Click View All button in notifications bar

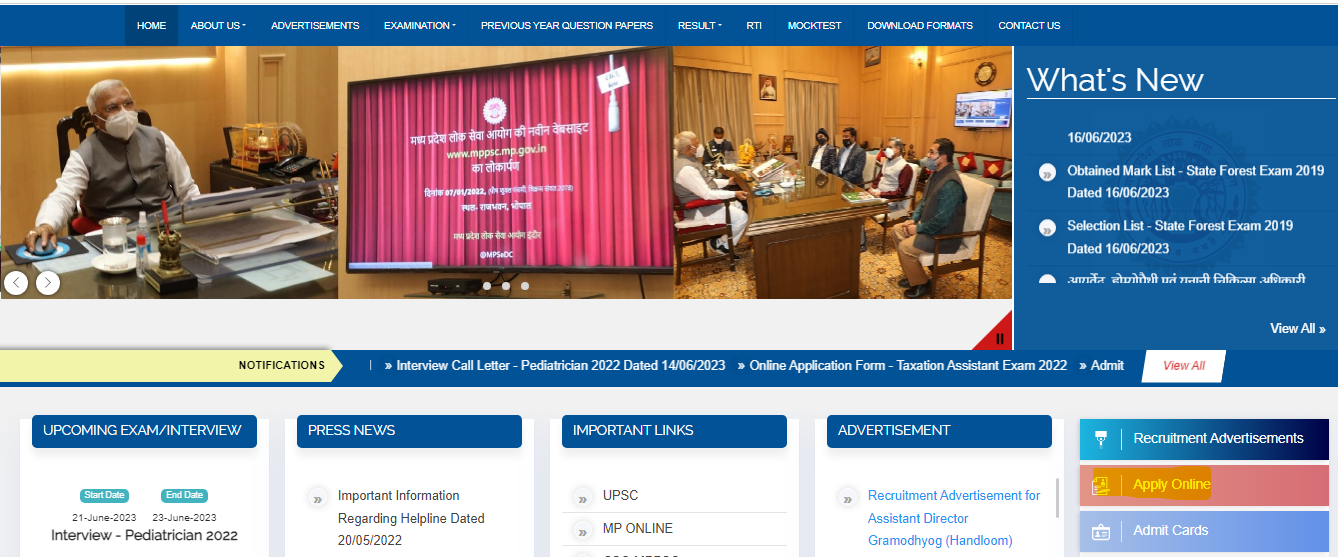(1184, 366)
